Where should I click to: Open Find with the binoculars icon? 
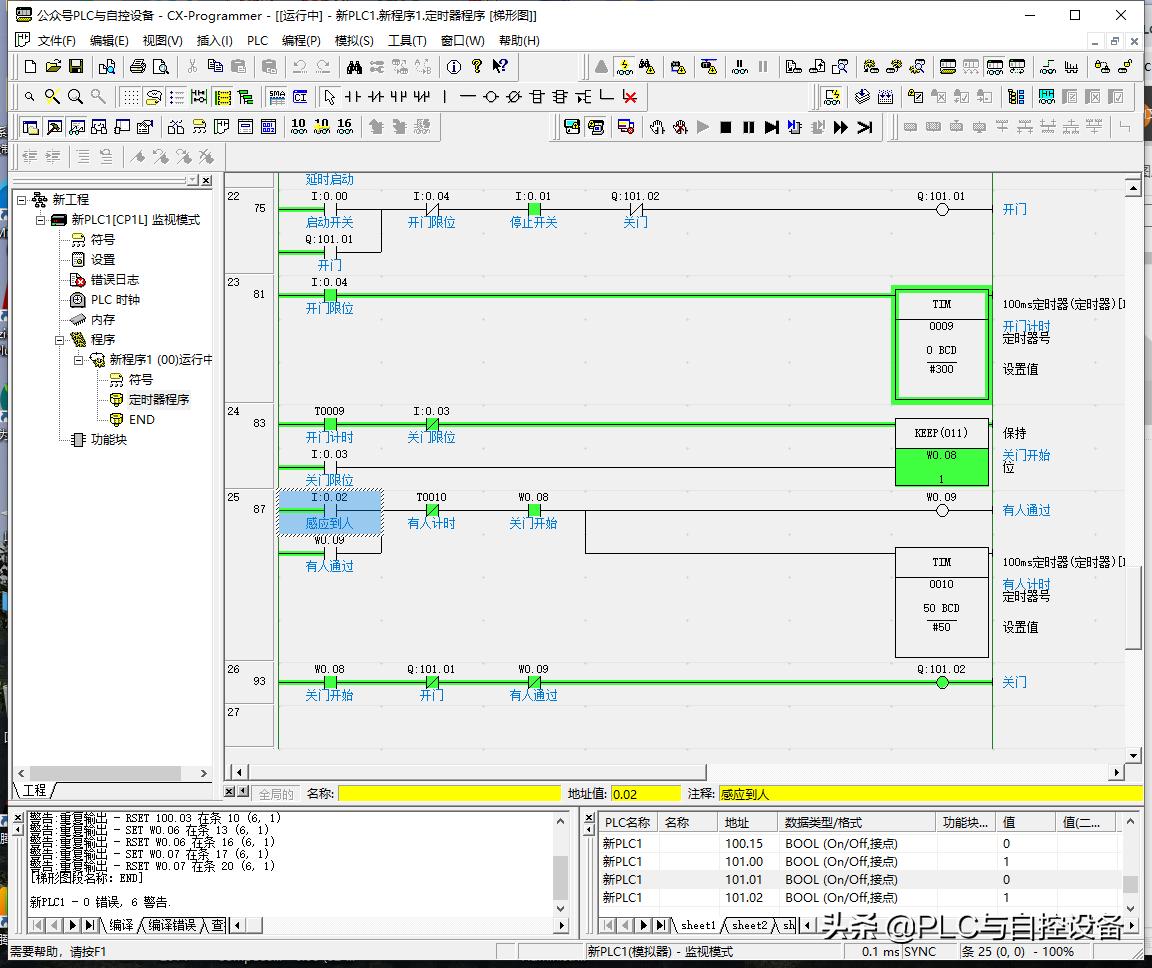click(354, 67)
